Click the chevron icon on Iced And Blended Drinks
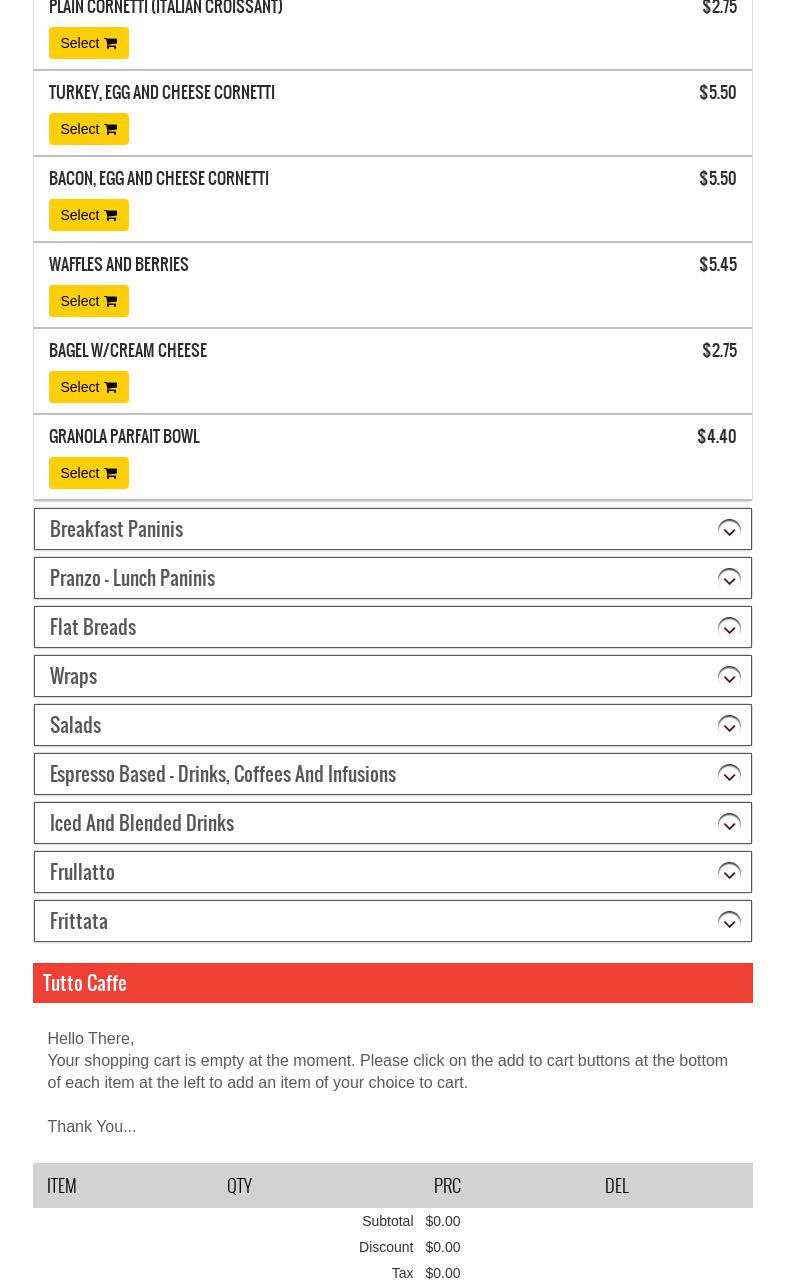The image size is (785, 1284). tap(729, 823)
